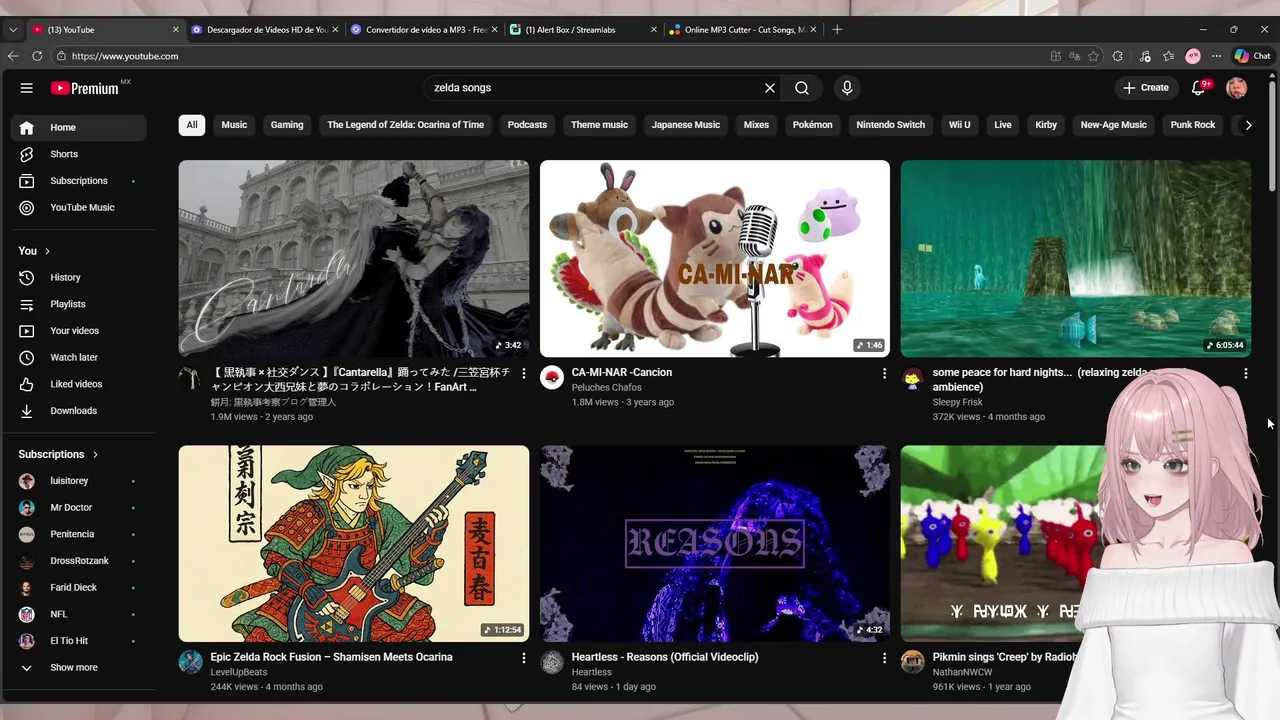1280x720 pixels.
Task: Open YouTube Music in the sidebar
Action: [79, 207]
